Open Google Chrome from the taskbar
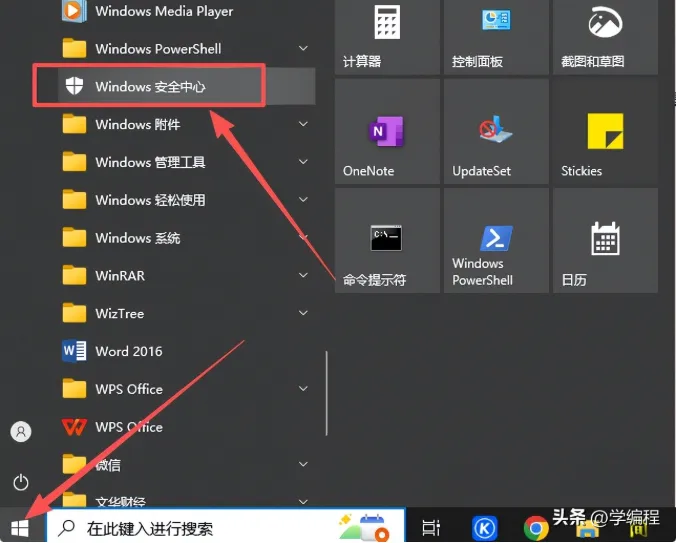Viewport: 676px width, 543px height. pos(535,528)
